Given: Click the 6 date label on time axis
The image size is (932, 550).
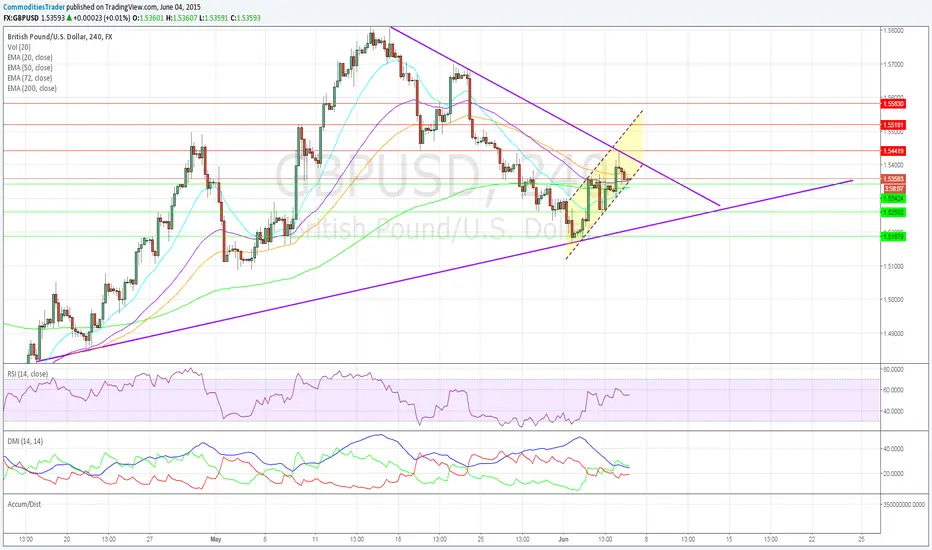Looking at the screenshot, I should tap(265, 539).
